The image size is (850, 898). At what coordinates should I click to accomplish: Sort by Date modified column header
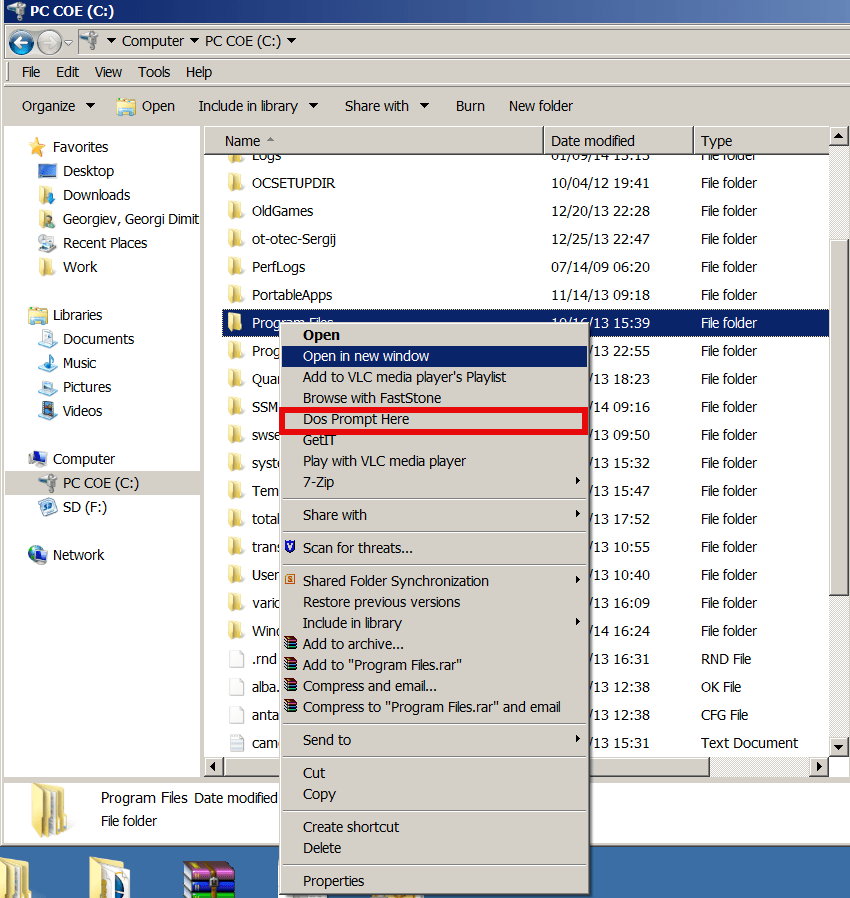(618, 141)
